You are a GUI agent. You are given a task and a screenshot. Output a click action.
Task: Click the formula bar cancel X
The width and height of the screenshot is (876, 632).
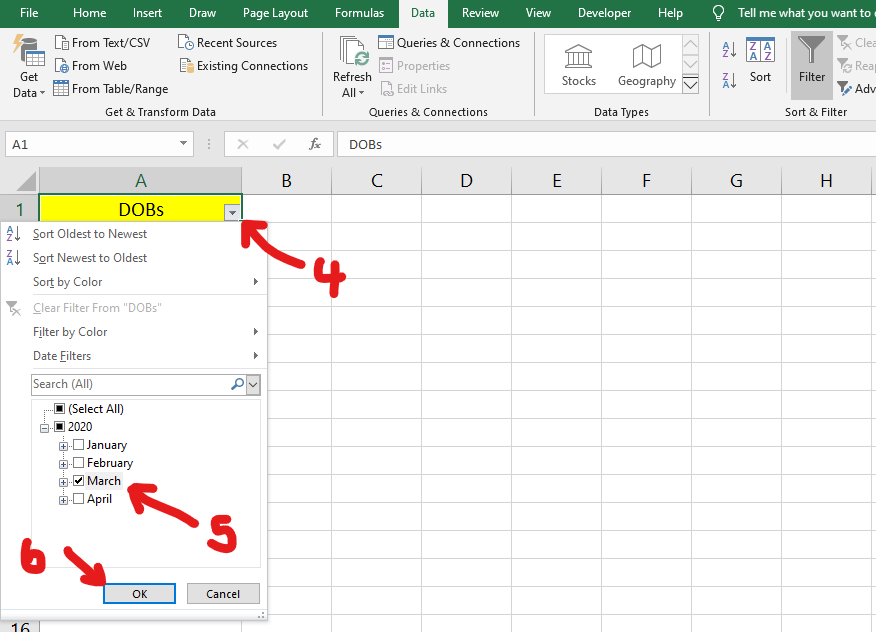(x=243, y=144)
